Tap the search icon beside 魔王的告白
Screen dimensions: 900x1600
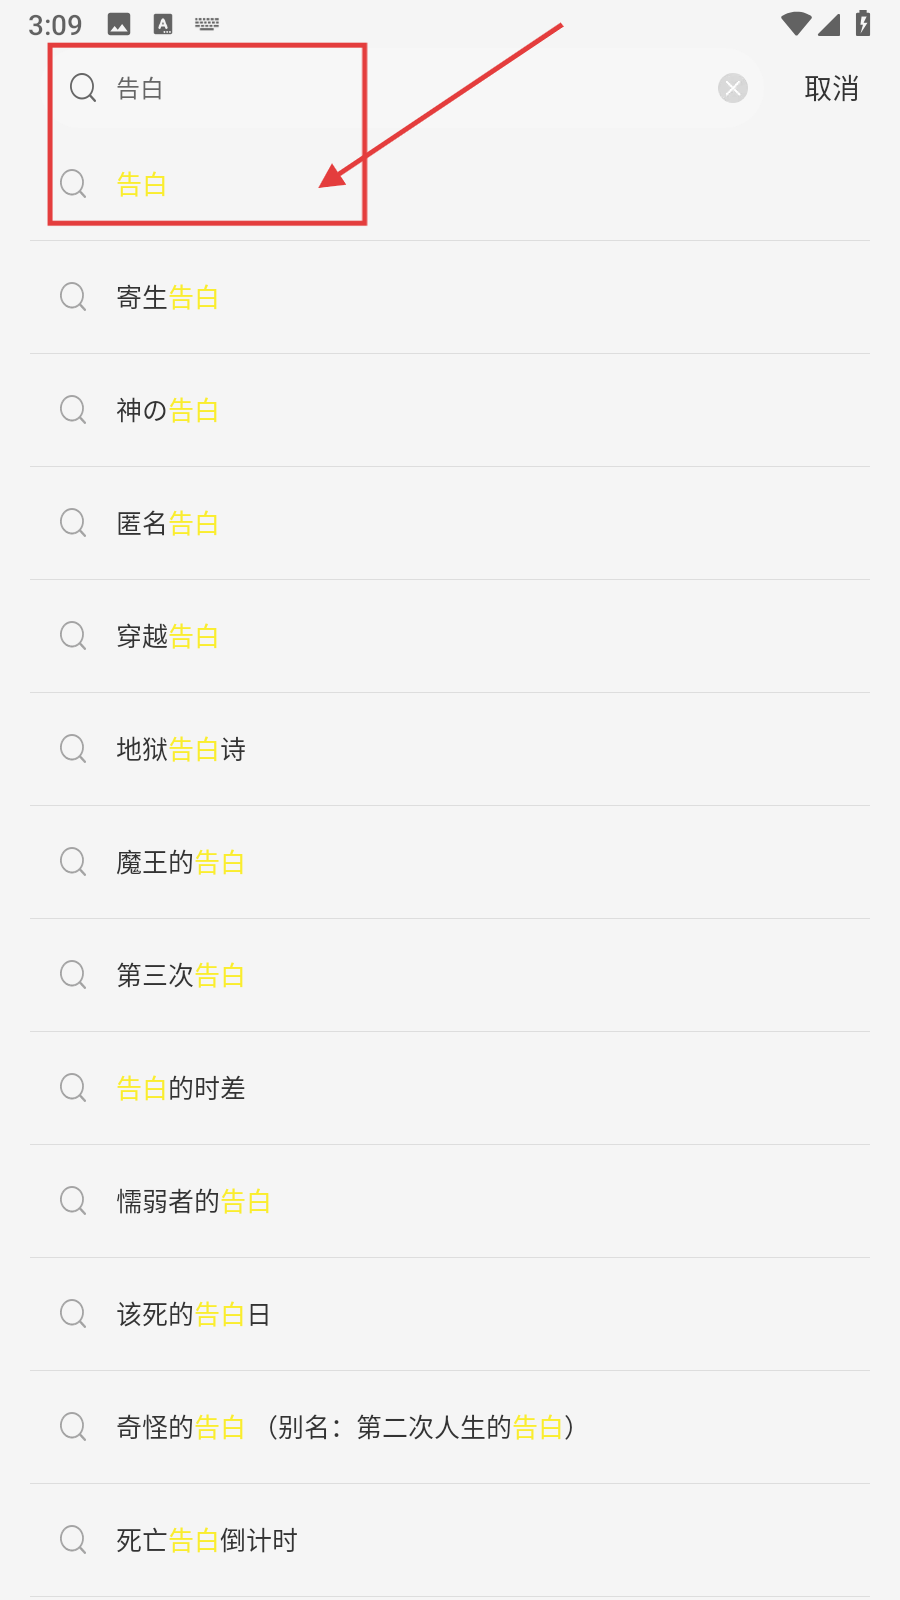coord(73,862)
